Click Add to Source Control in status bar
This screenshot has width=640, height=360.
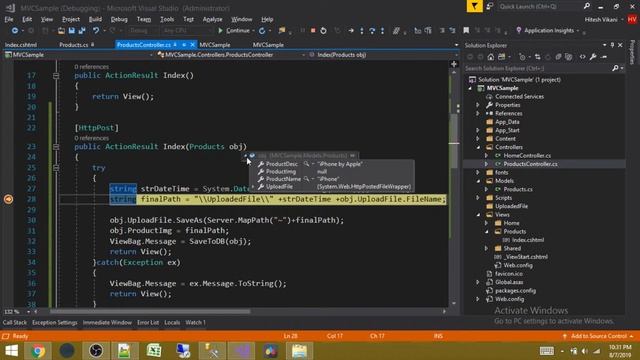tap(598, 336)
